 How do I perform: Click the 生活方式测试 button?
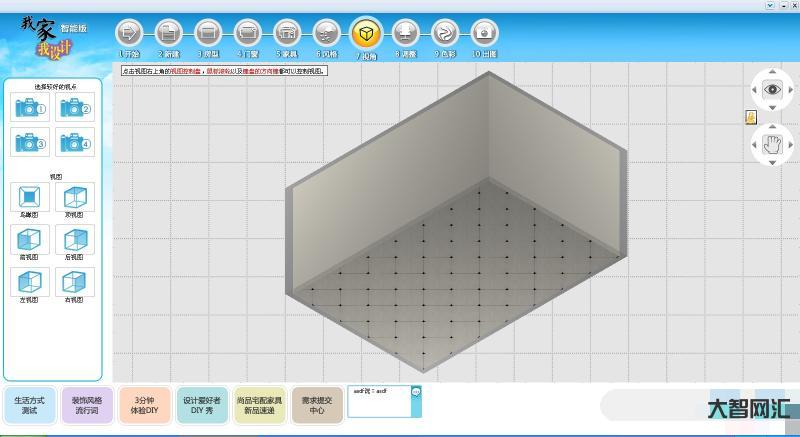(29, 405)
